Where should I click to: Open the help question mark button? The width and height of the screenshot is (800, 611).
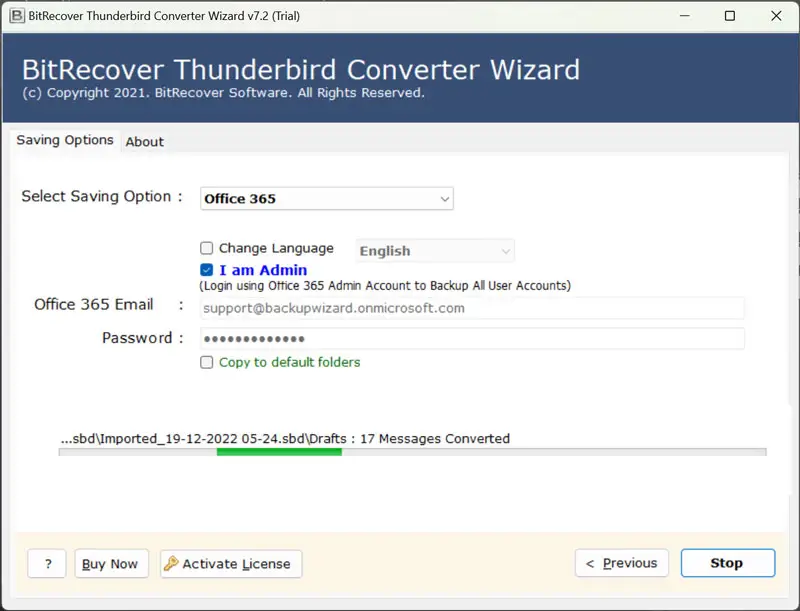[x=47, y=564]
